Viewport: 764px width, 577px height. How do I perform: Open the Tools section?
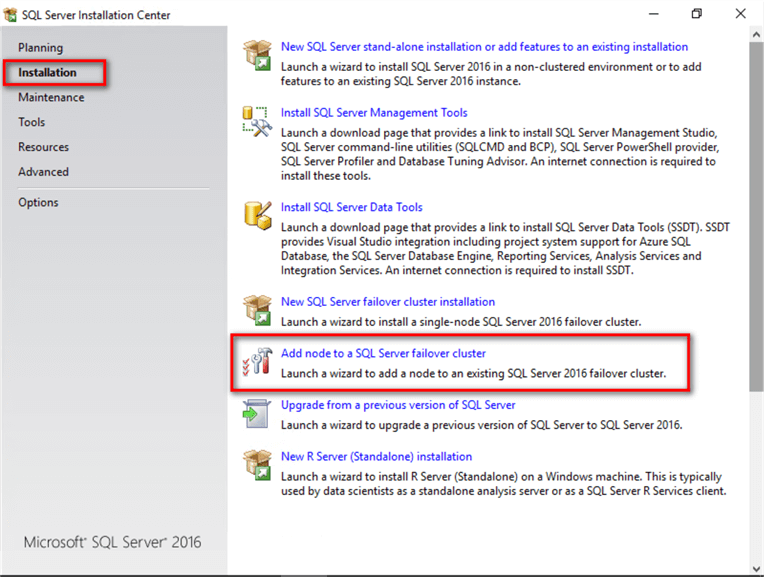click(32, 122)
